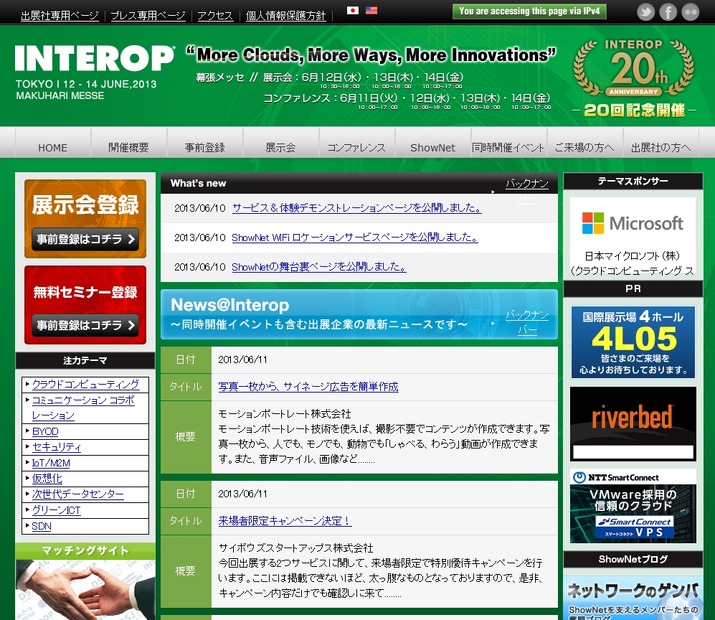Open ShowNet WiFi ロケーションサービス news link

point(355,238)
